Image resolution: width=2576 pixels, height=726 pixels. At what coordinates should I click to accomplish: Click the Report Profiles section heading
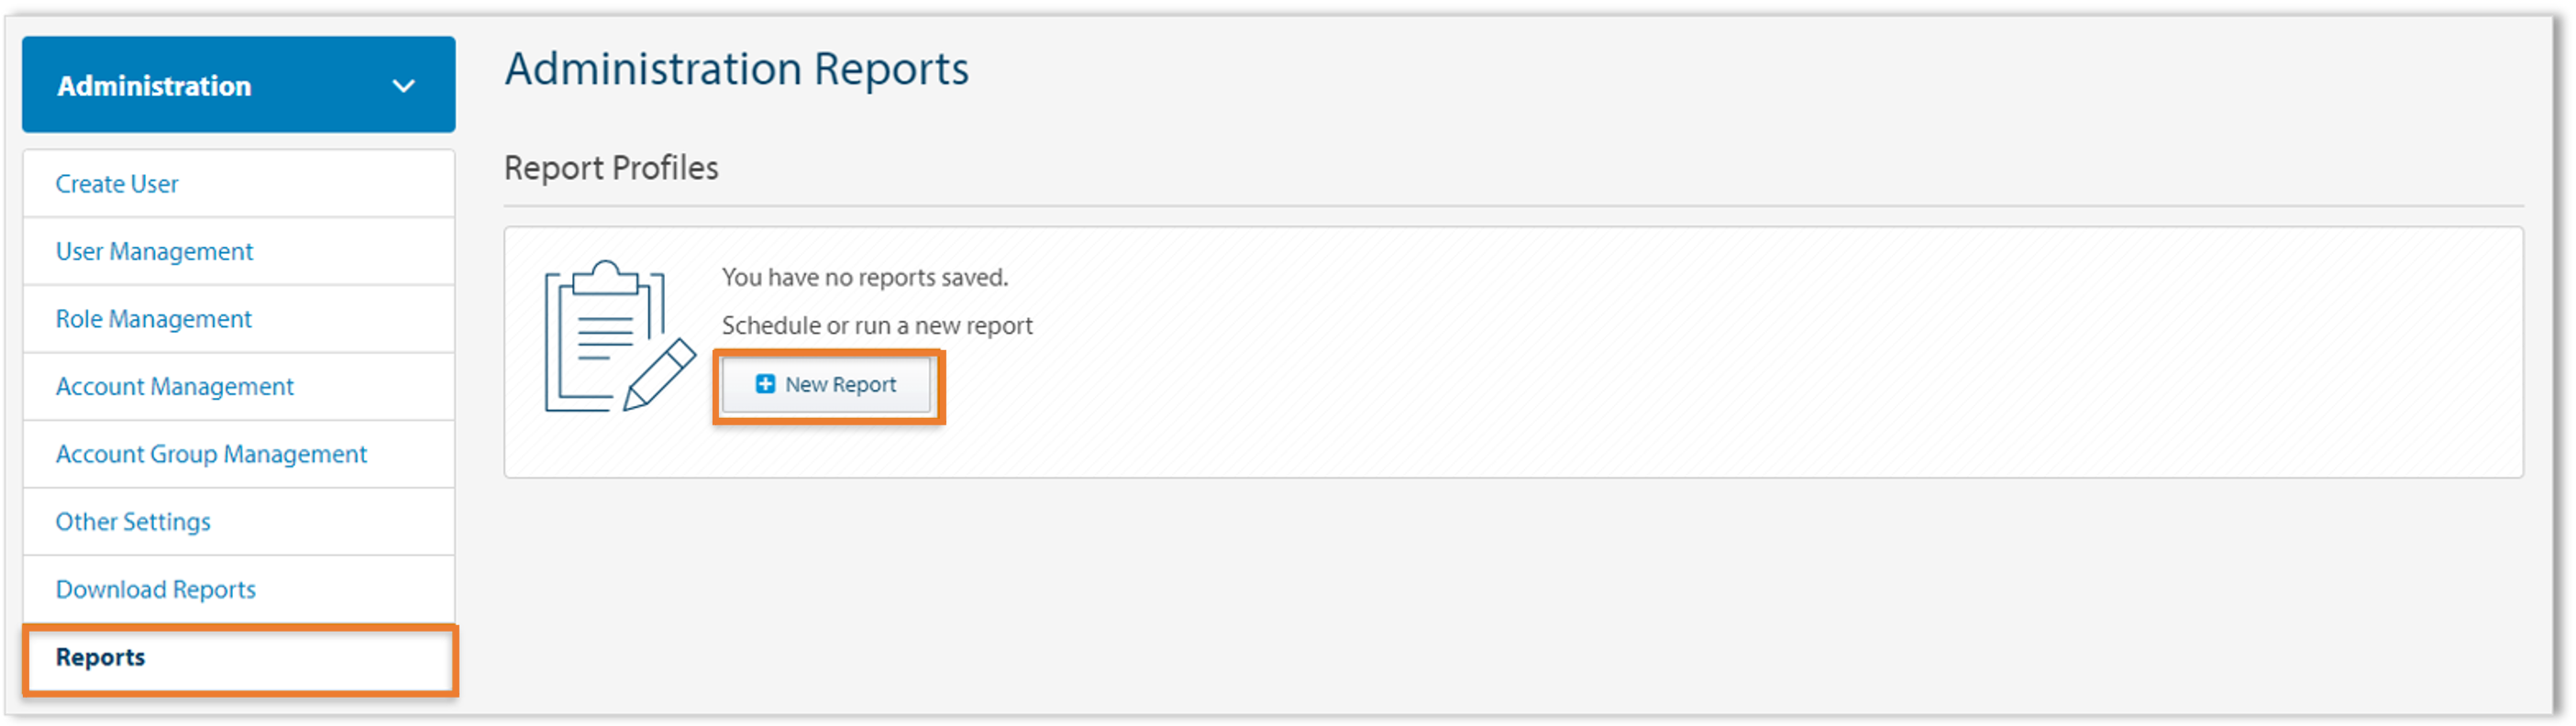(x=611, y=167)
